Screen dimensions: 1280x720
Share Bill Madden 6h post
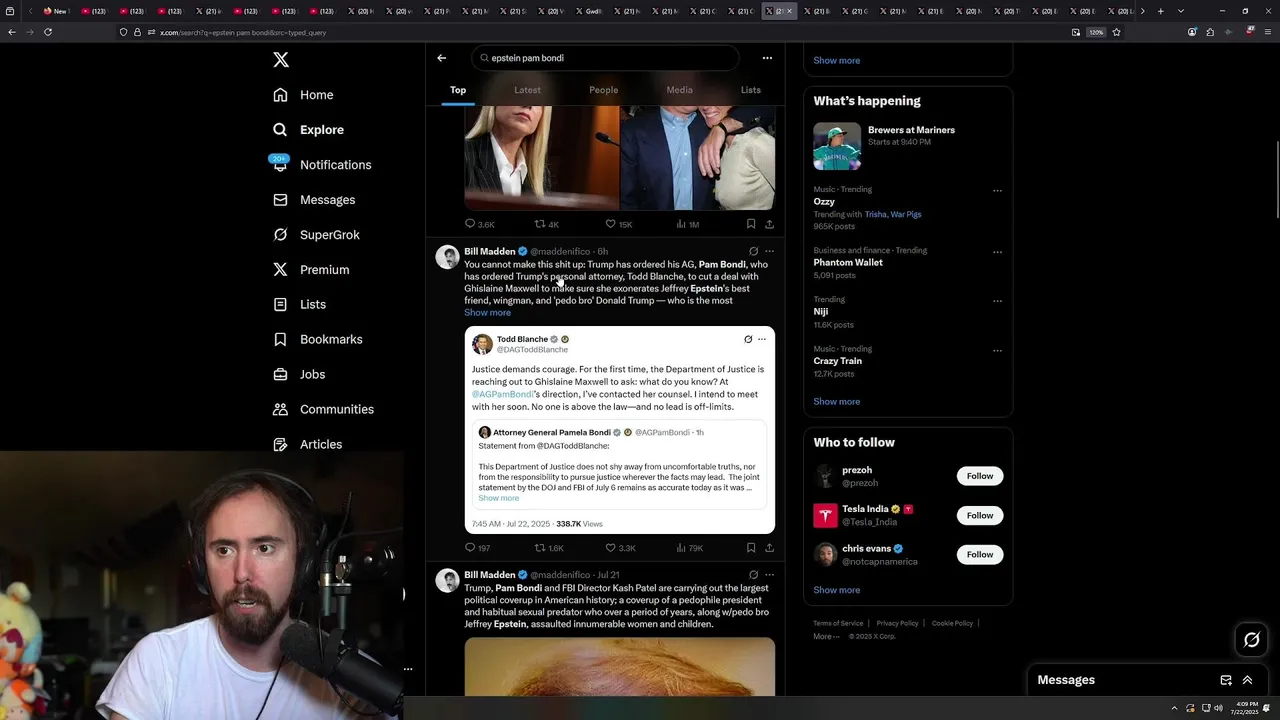769,548
